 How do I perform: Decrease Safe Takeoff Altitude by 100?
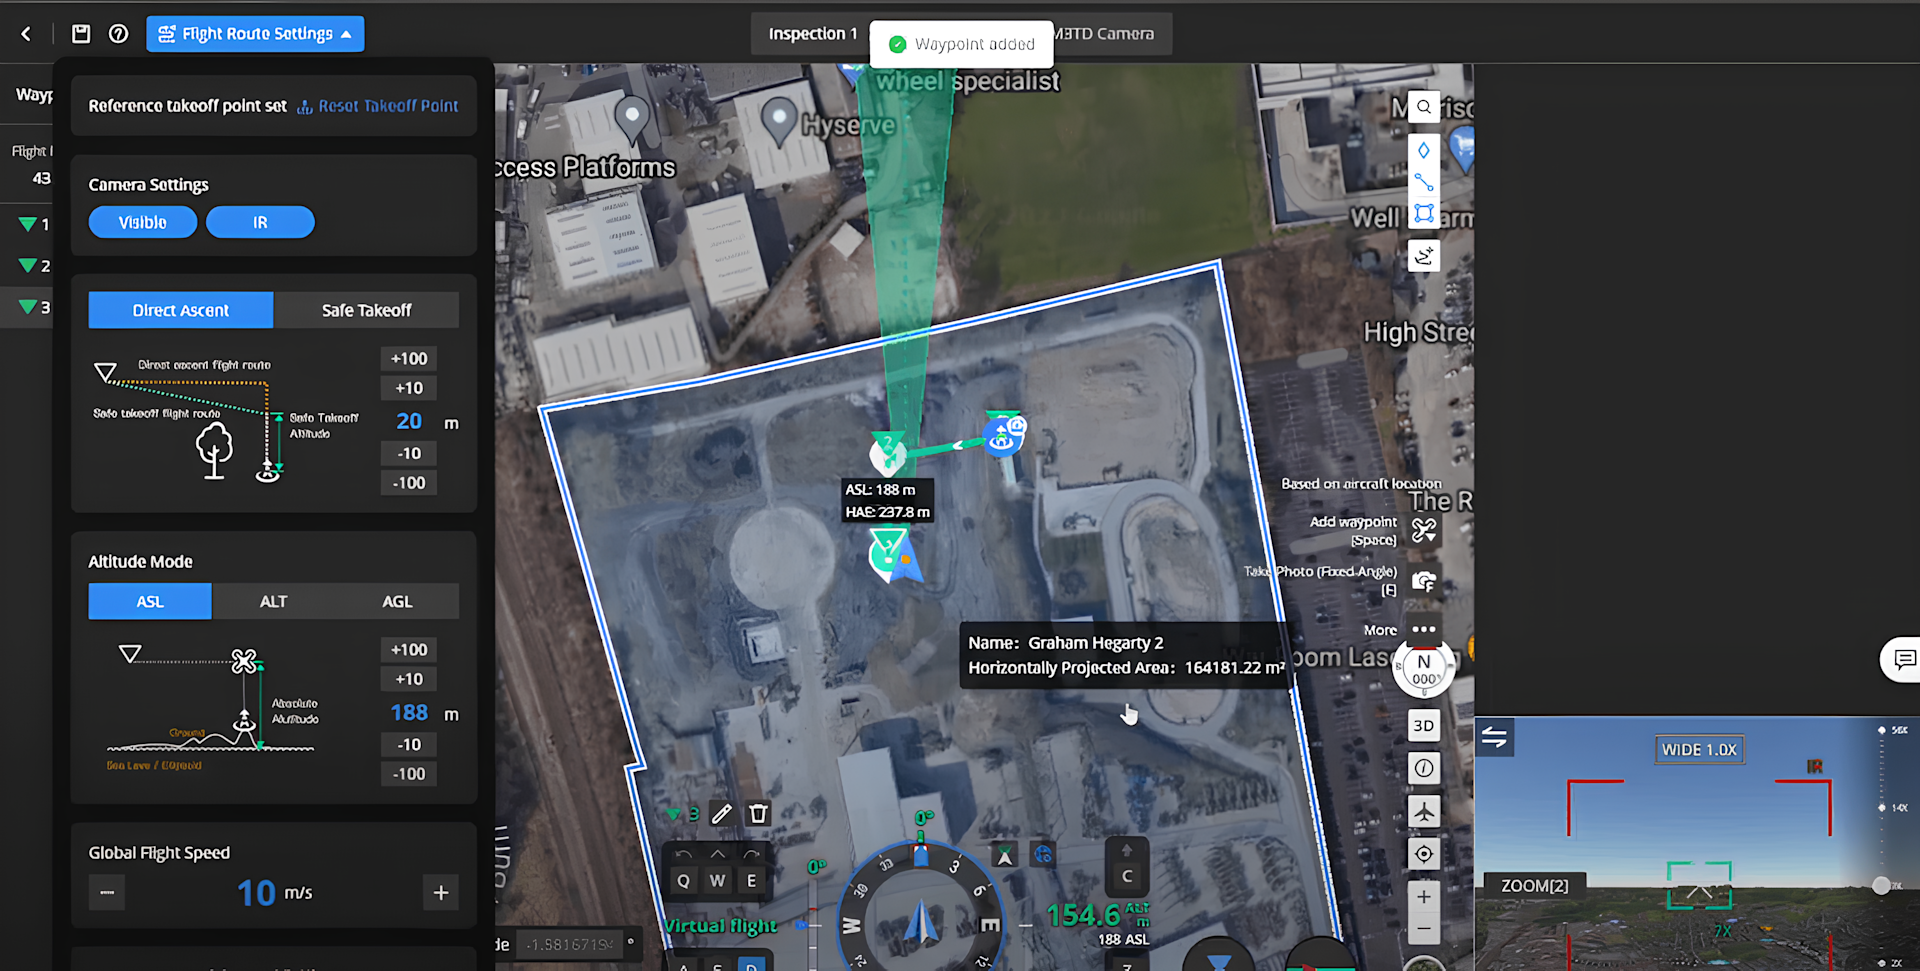[409, 483]
